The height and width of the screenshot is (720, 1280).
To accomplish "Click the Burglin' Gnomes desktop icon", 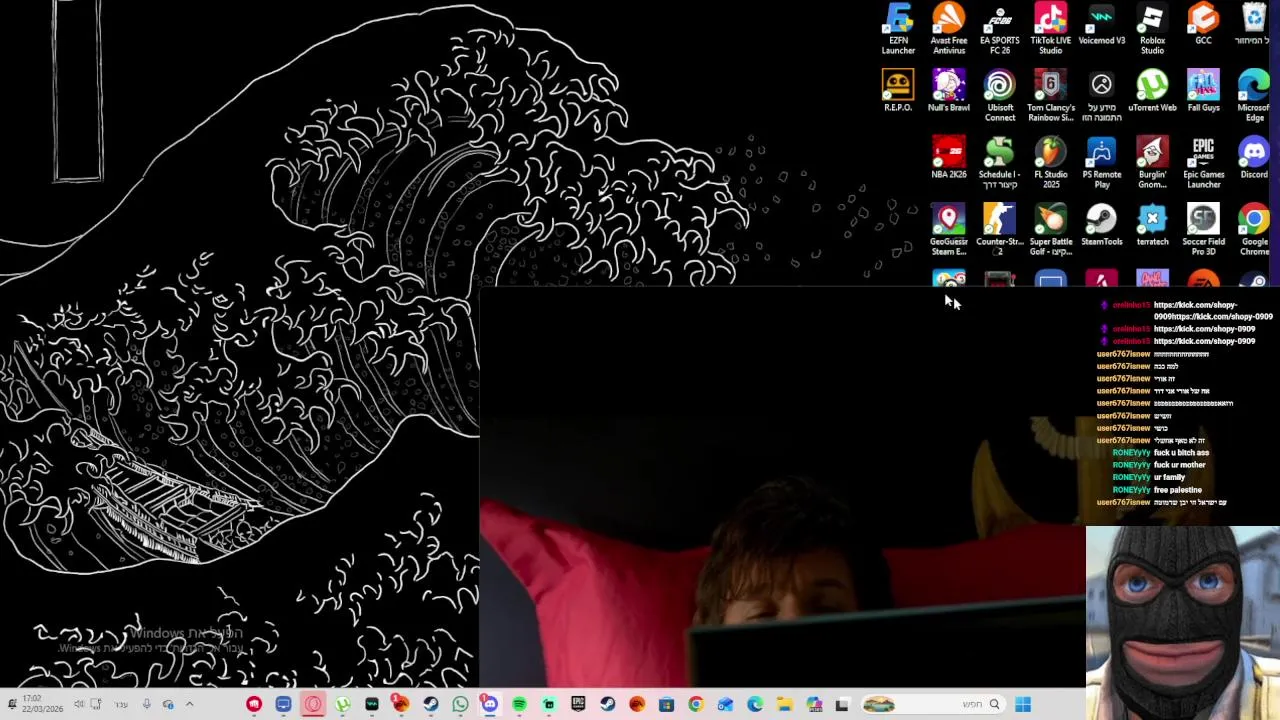I will coord(1152,163).
